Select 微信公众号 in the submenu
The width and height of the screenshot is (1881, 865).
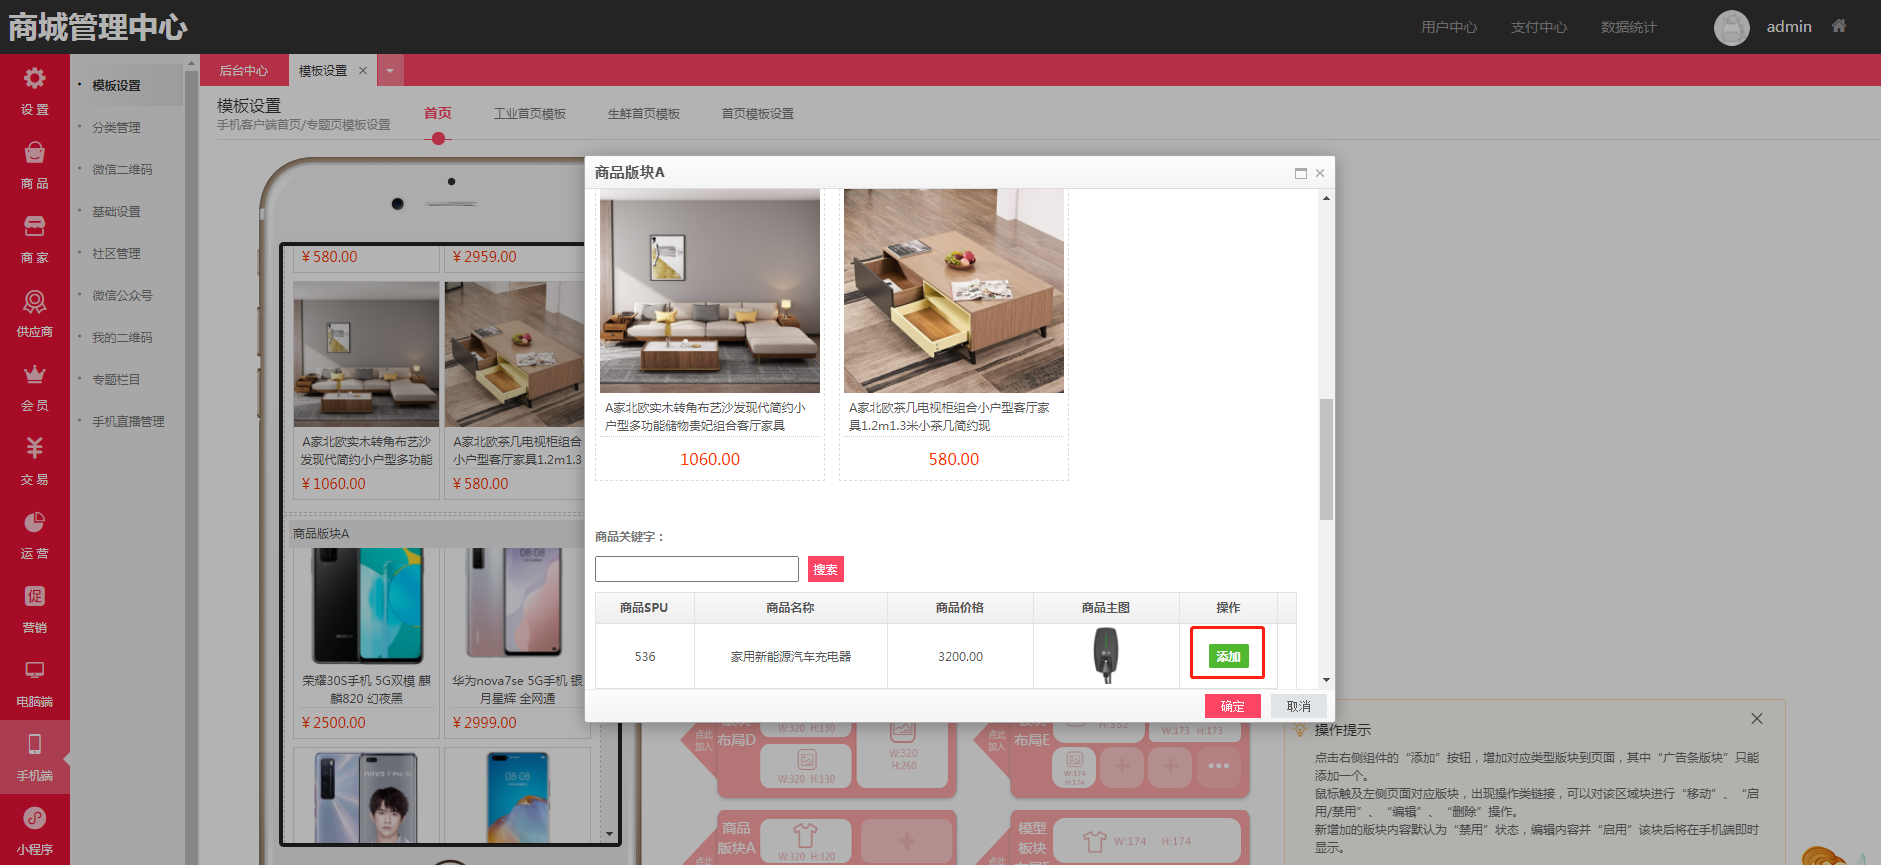coord(123,295)
